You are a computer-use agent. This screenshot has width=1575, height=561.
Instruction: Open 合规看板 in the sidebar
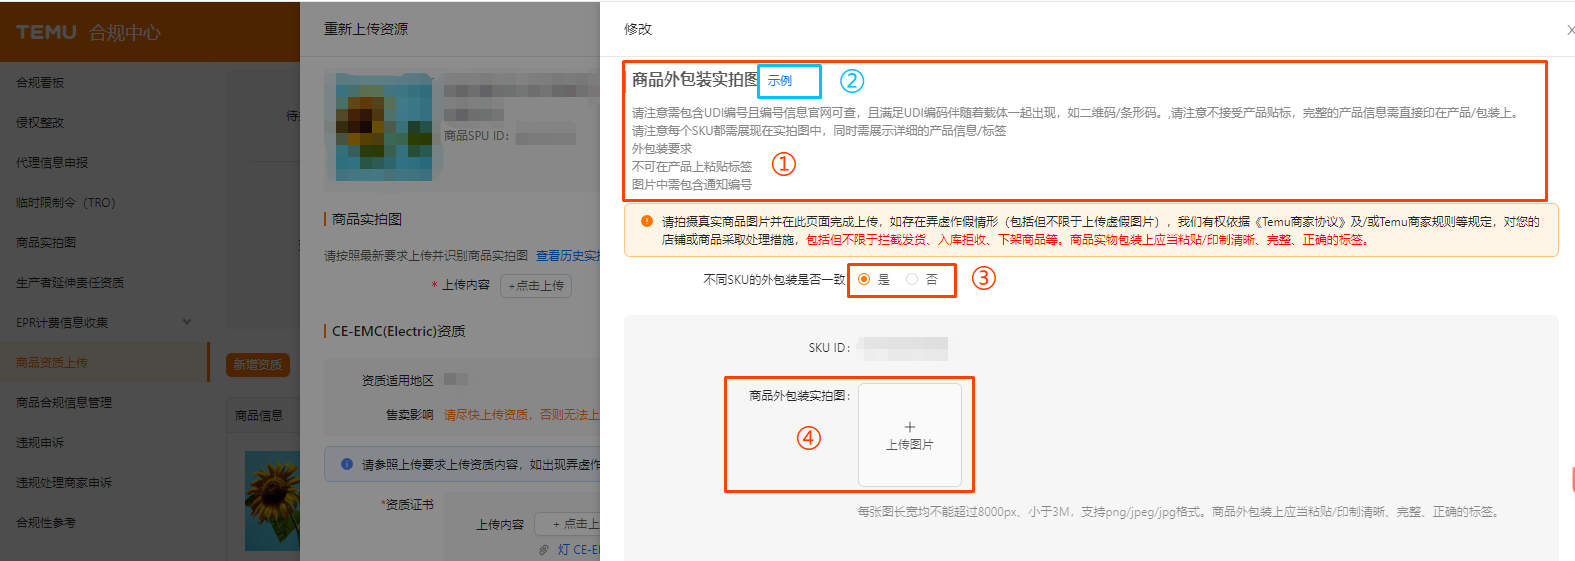40,83
